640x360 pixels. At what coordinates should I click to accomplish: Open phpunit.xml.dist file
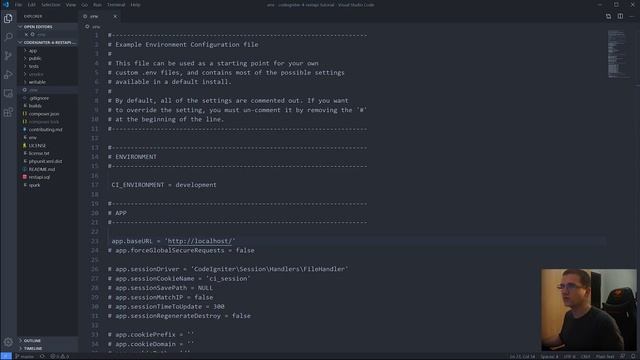[48, 161]
